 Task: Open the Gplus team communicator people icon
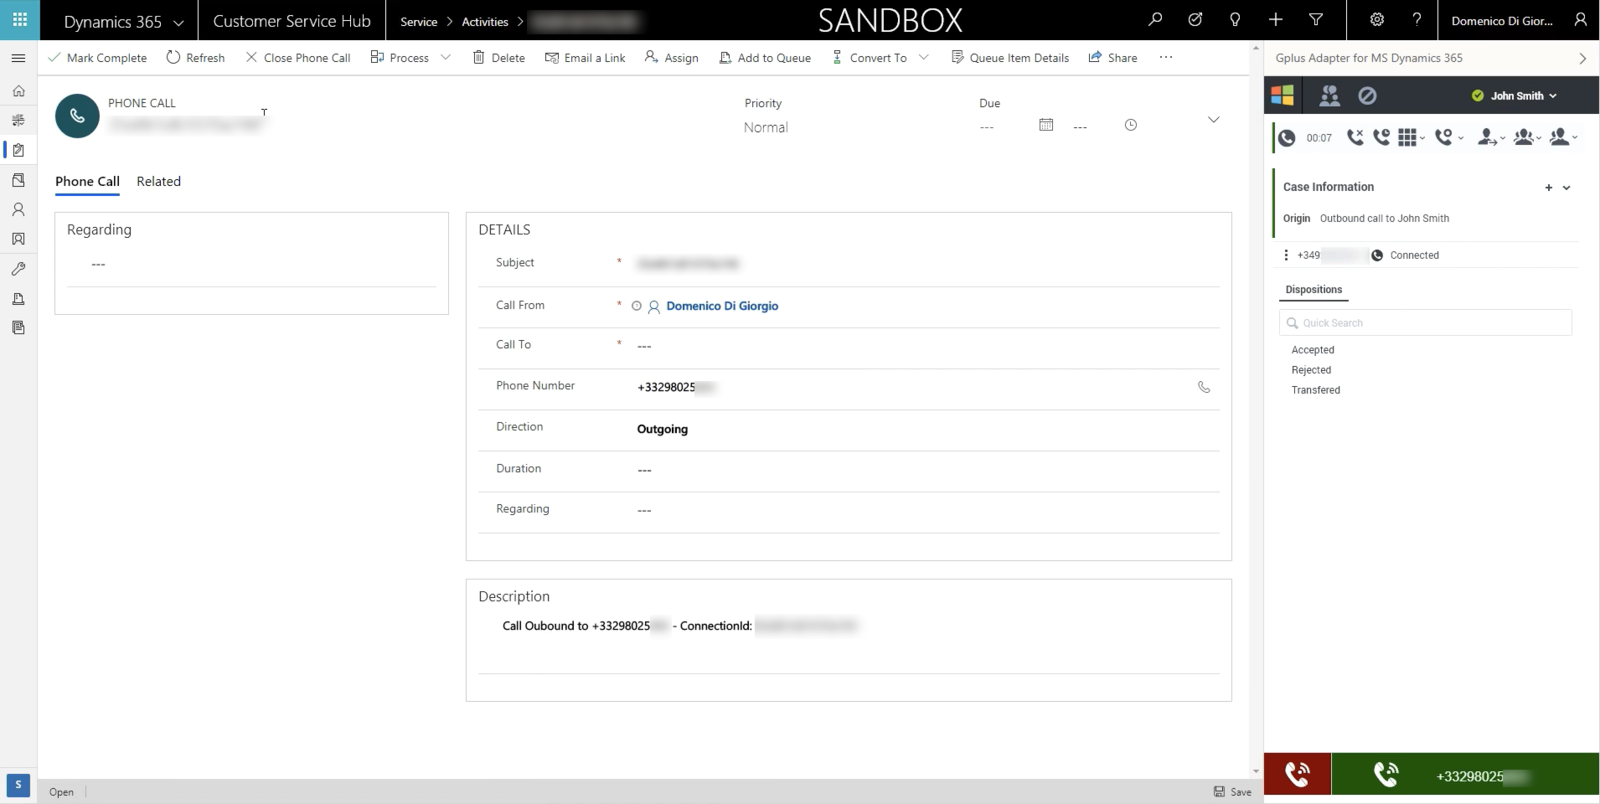point(1329,96)
